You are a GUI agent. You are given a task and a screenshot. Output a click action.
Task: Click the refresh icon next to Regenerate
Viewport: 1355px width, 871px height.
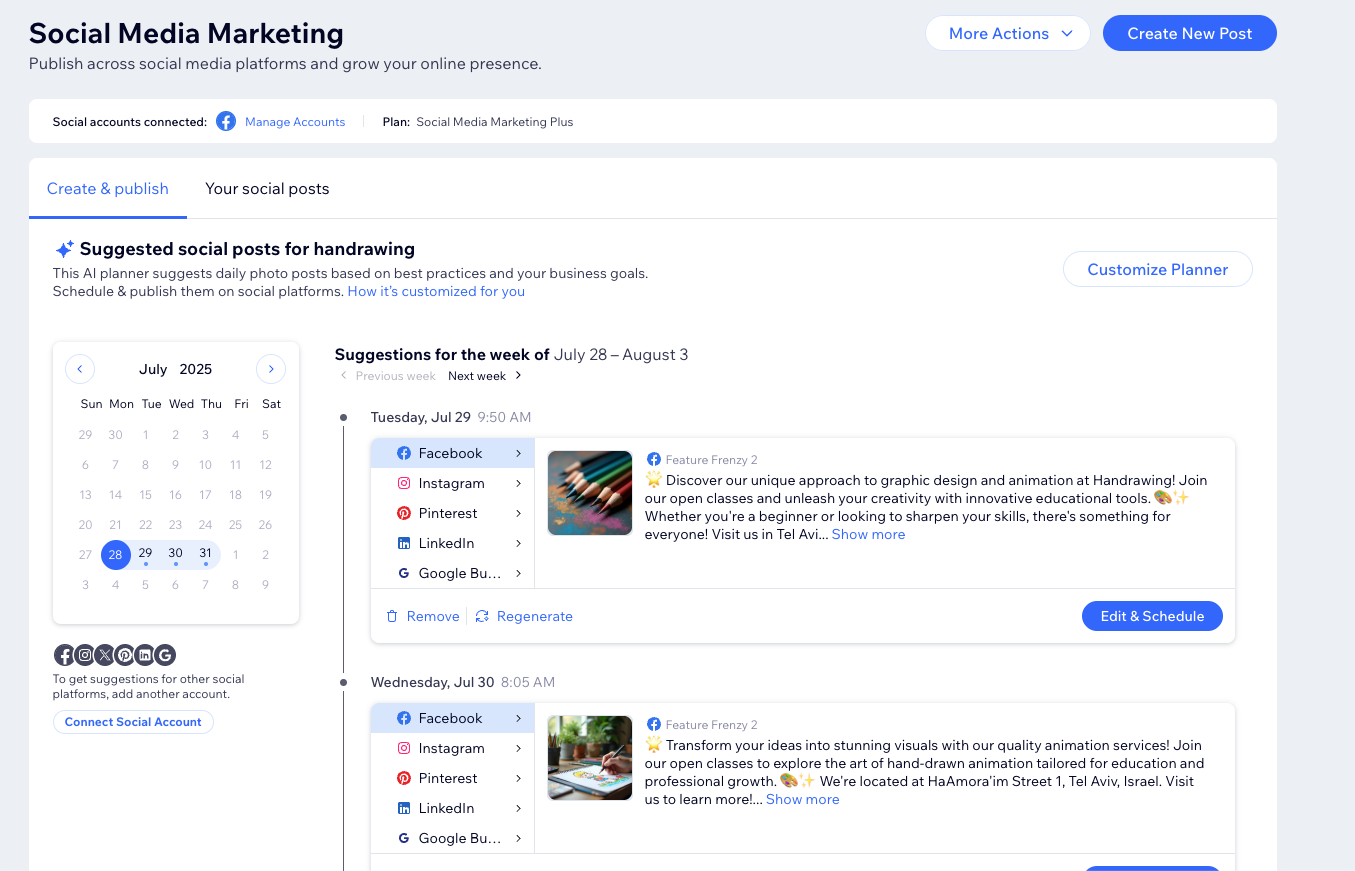(482, 616)
